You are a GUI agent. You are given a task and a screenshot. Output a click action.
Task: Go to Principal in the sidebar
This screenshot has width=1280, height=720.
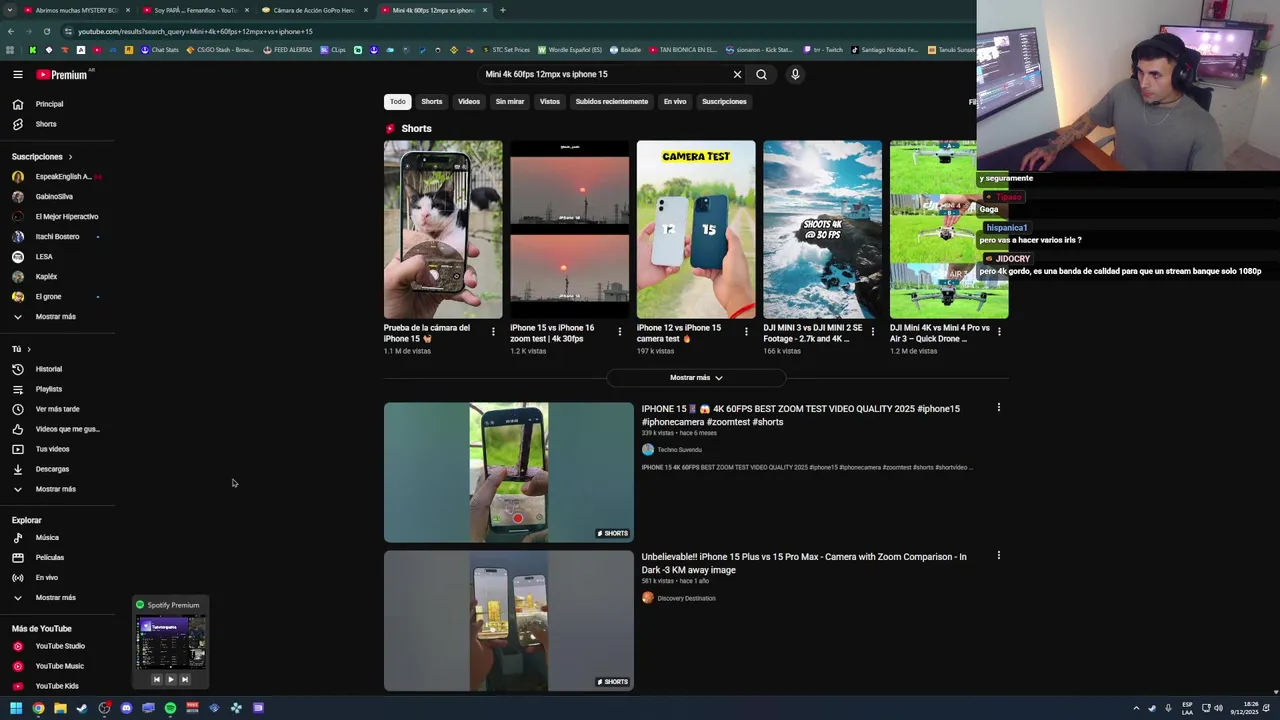pos(49,104)
